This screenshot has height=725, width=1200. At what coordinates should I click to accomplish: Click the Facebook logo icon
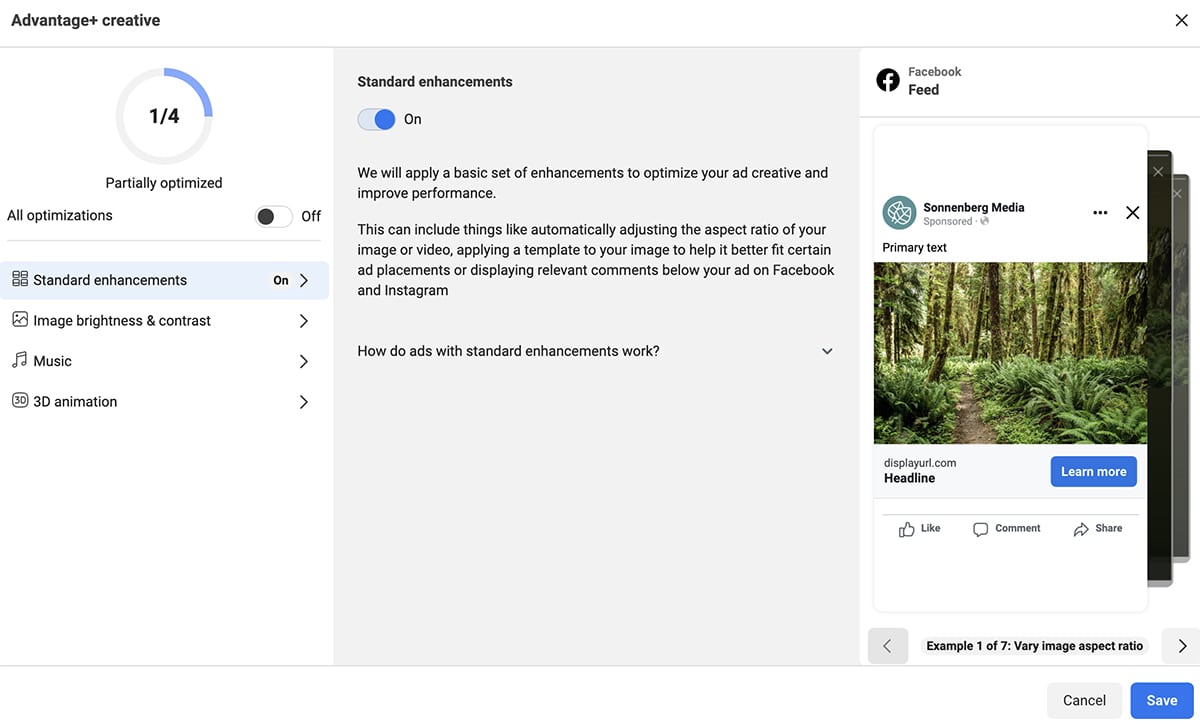pyautogui.click(x=888, y=80)
